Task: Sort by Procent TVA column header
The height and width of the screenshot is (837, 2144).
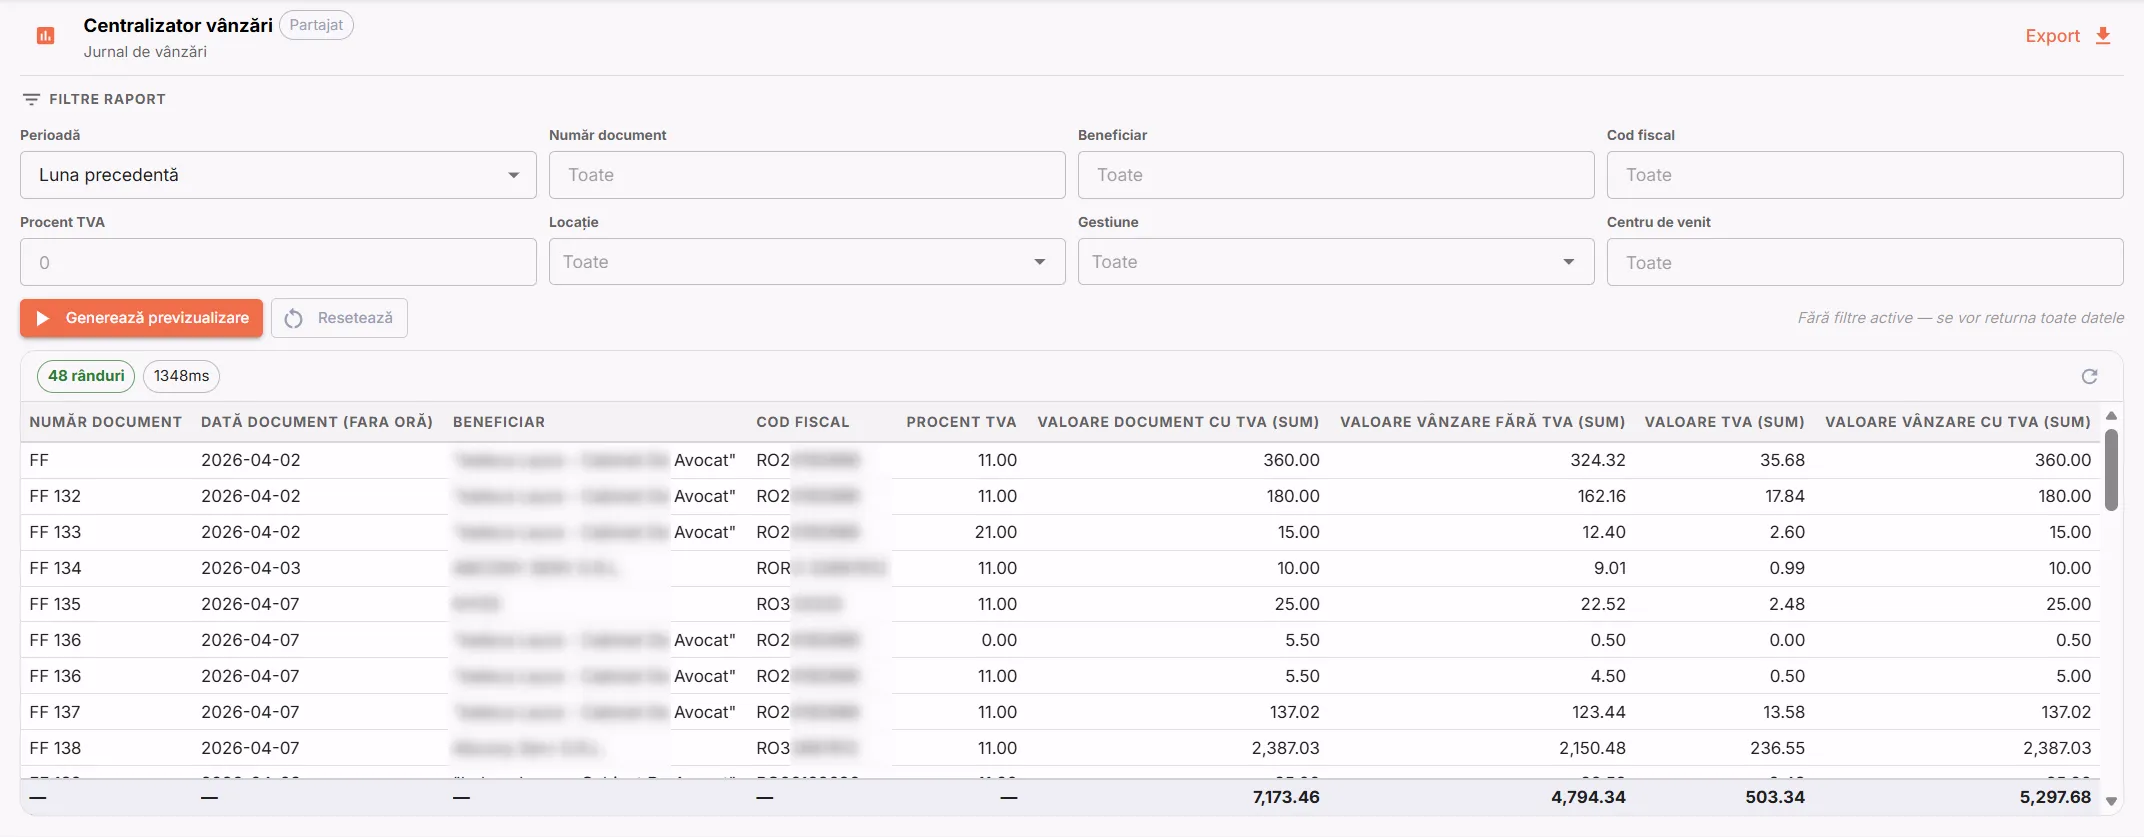Action: [961, 422]
